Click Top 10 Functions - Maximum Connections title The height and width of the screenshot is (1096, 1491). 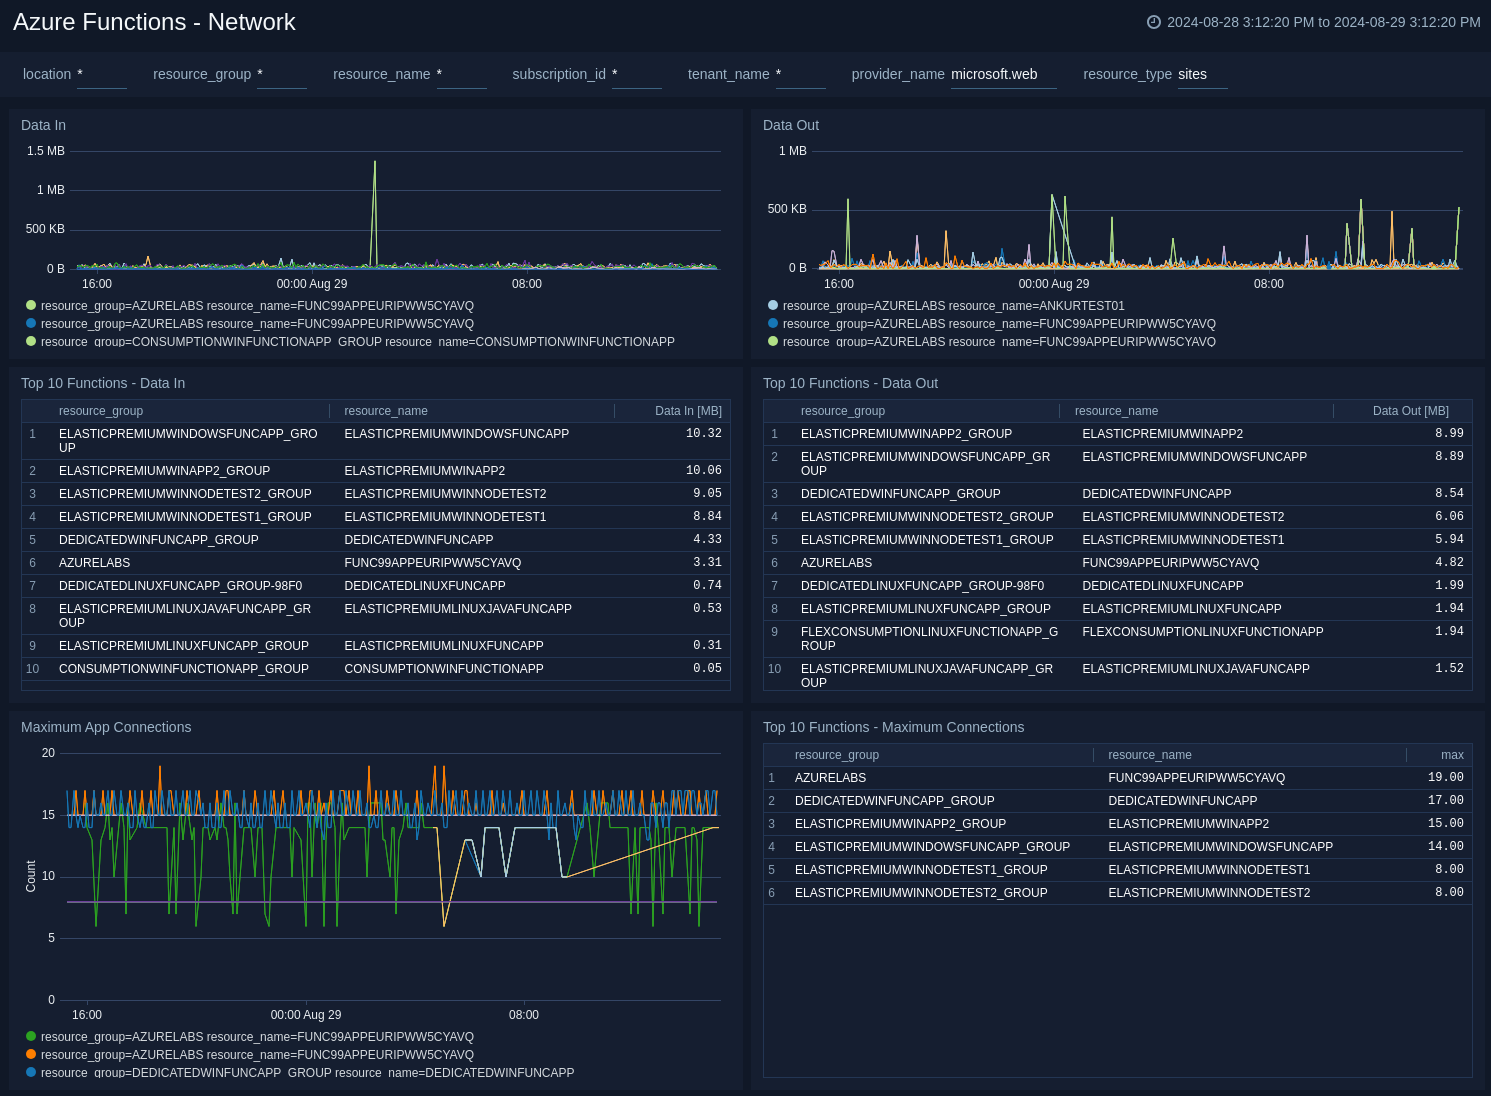pos(893,727)
